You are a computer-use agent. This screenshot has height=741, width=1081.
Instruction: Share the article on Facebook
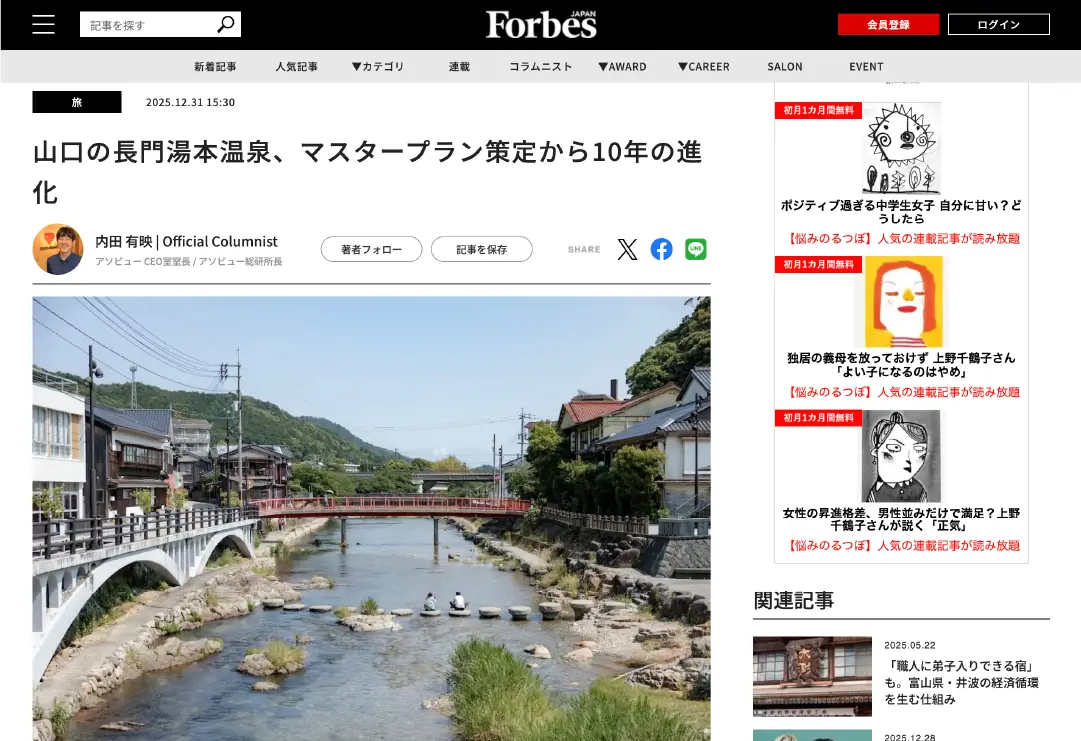click(x=661, y=249)
